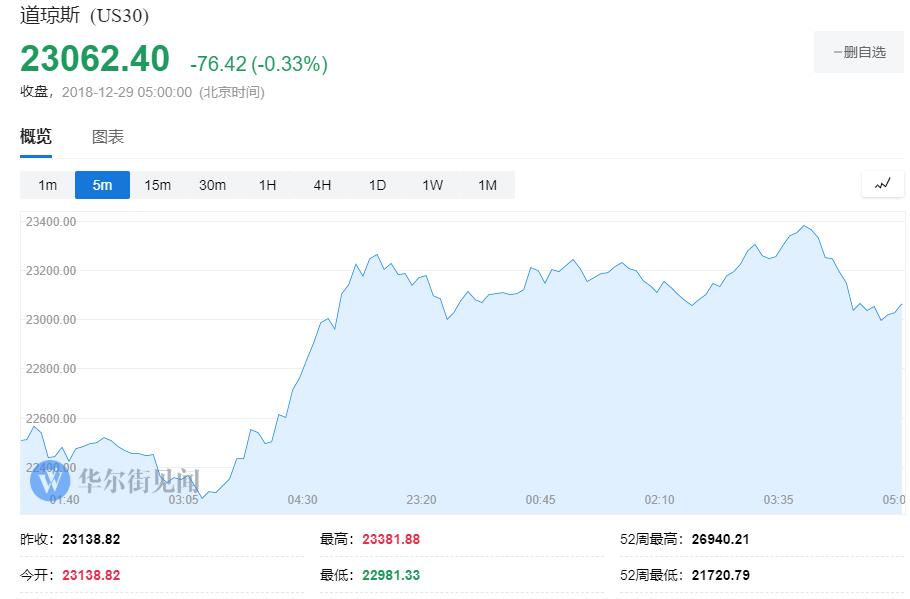
Task: Open the 图表 tab
Action: [x=108, y=137]
